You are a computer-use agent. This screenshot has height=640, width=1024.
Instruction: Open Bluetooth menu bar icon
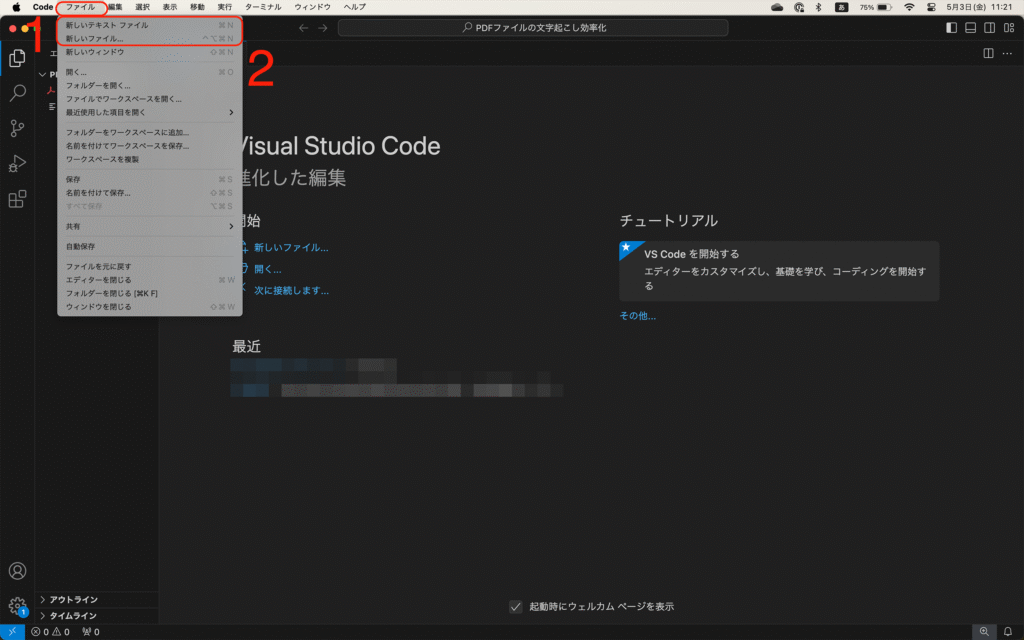[818, 7]
